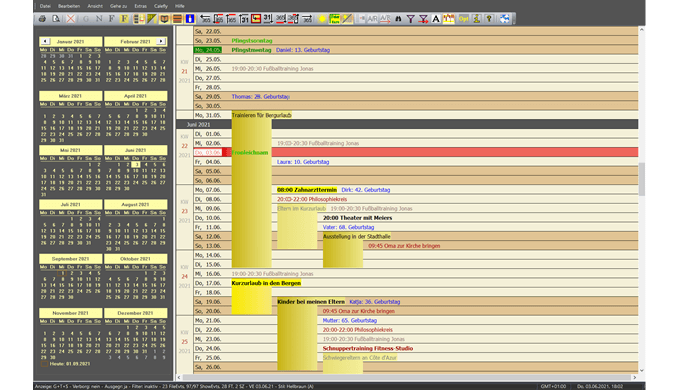Screen dimensions: 680x390
Task: Select the Kurzurlaub in den Bergen entry
Action: coord(266,283)
